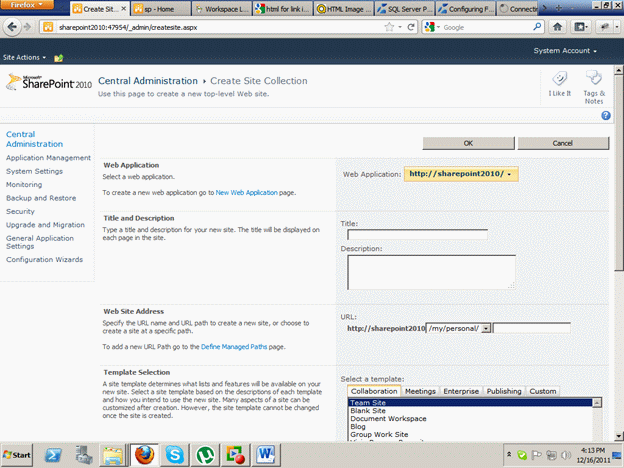Switch to Firefox taskbar icon

click(144, 455)
